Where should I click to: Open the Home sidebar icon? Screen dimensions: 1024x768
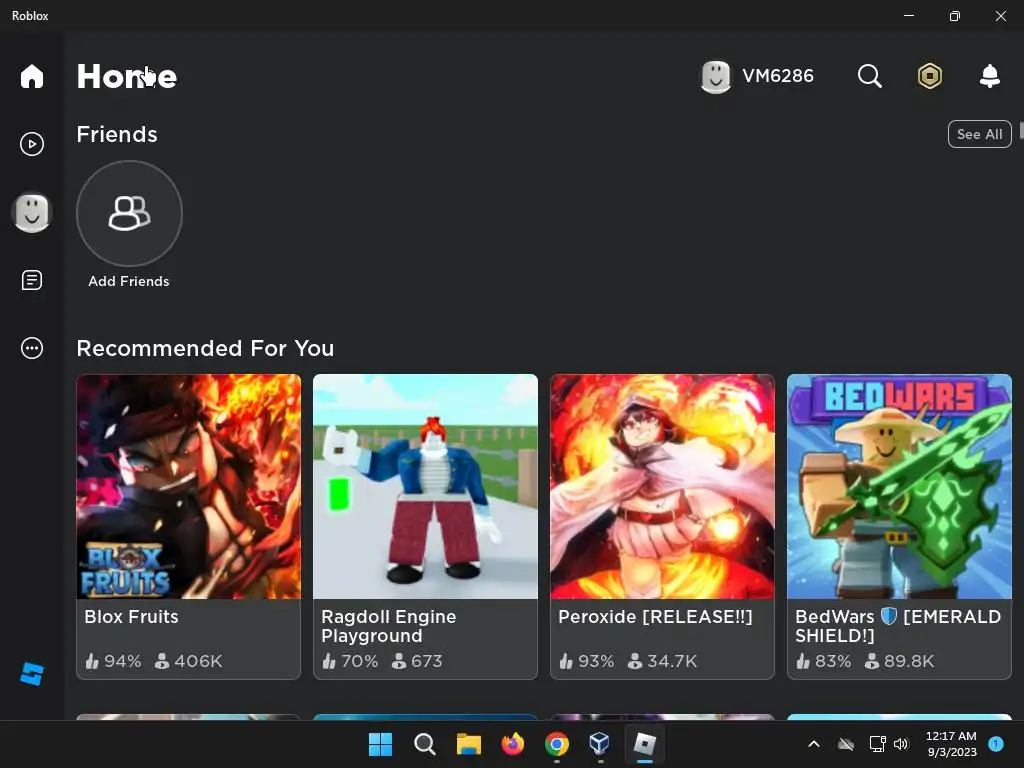31,76
